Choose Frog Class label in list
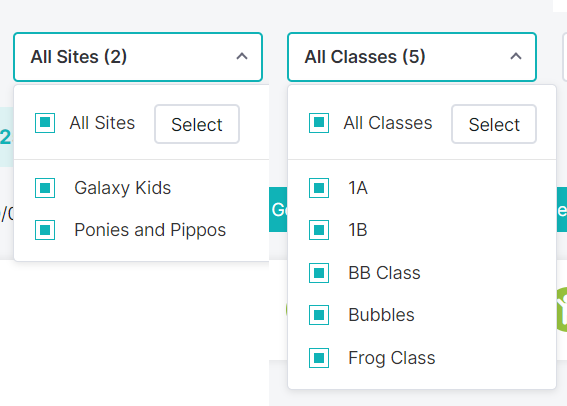The image size is (567, 406). (x=392, y=358)
